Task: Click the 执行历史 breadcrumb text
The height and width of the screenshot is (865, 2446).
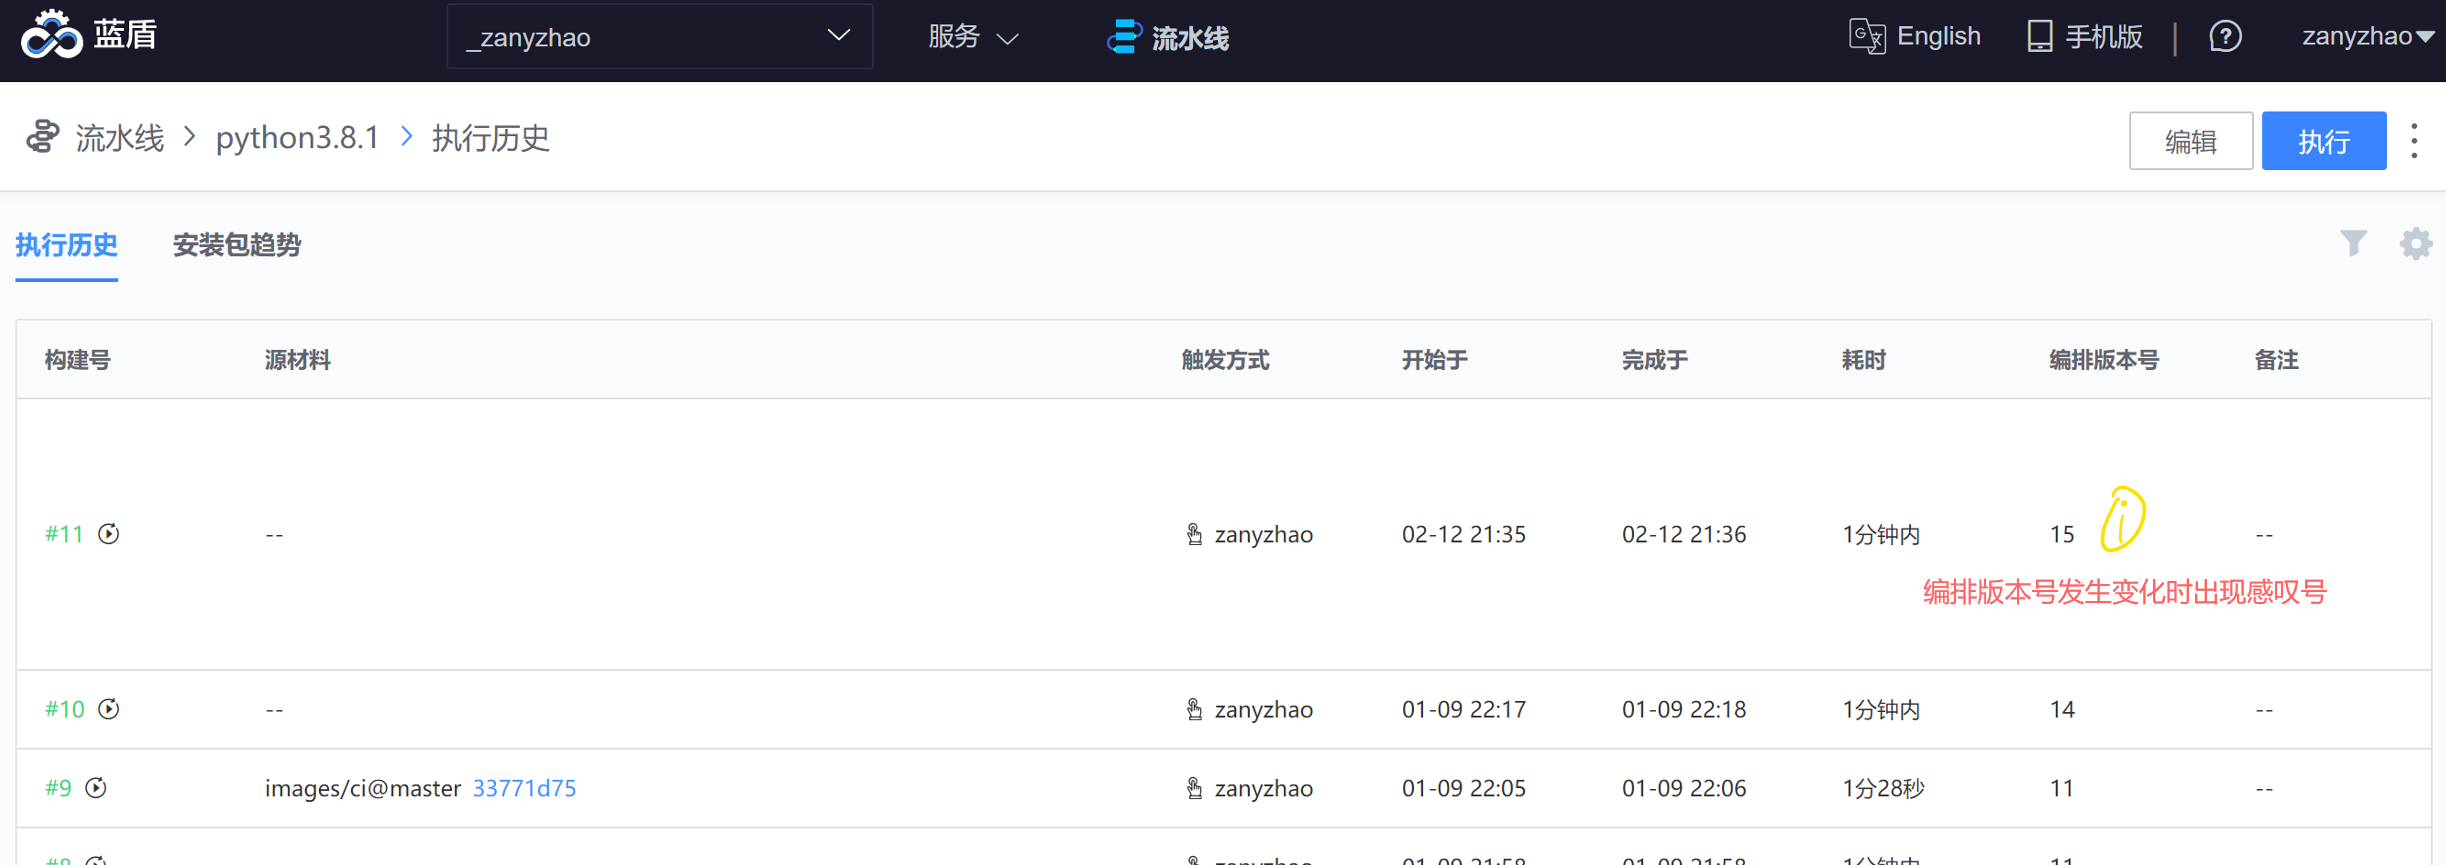Action: (x=491, y=138)
